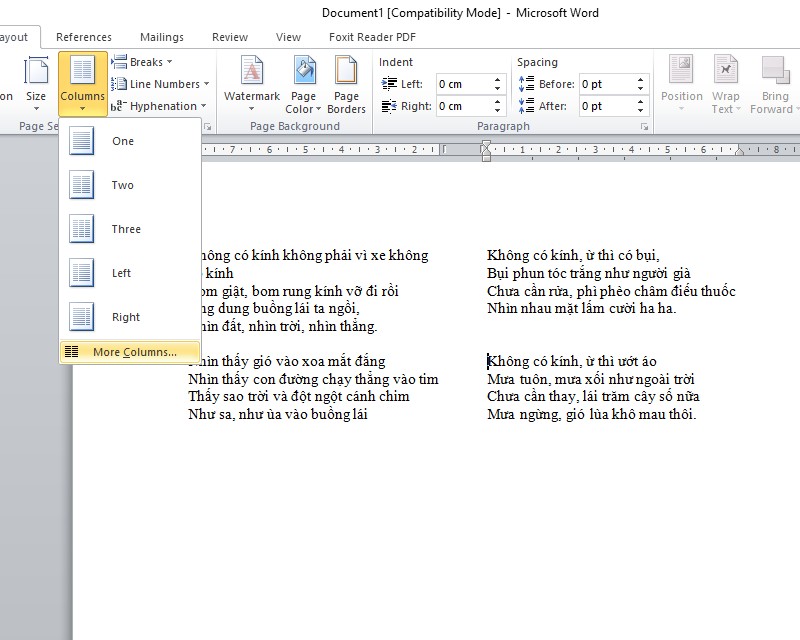
Task: Expand the Line Numbers dropdown arrow
Action: [207, 84]
